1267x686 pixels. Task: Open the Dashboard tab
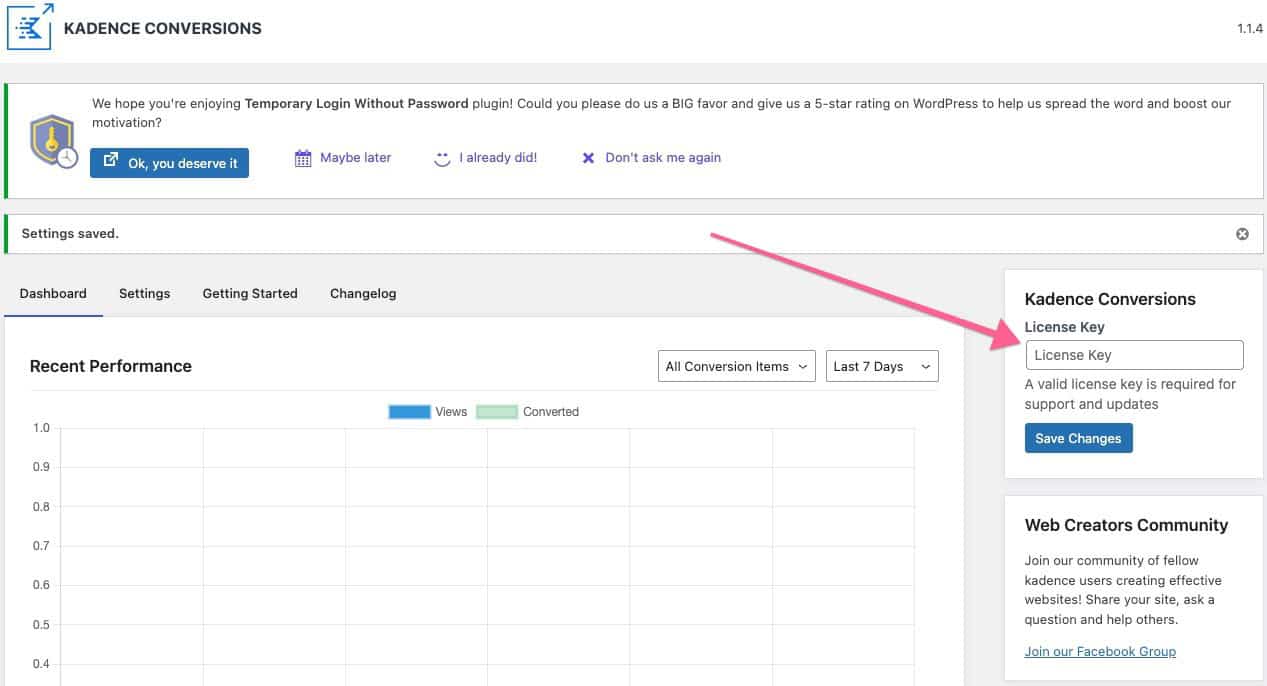pyautogui.click(x=53, y=294)
